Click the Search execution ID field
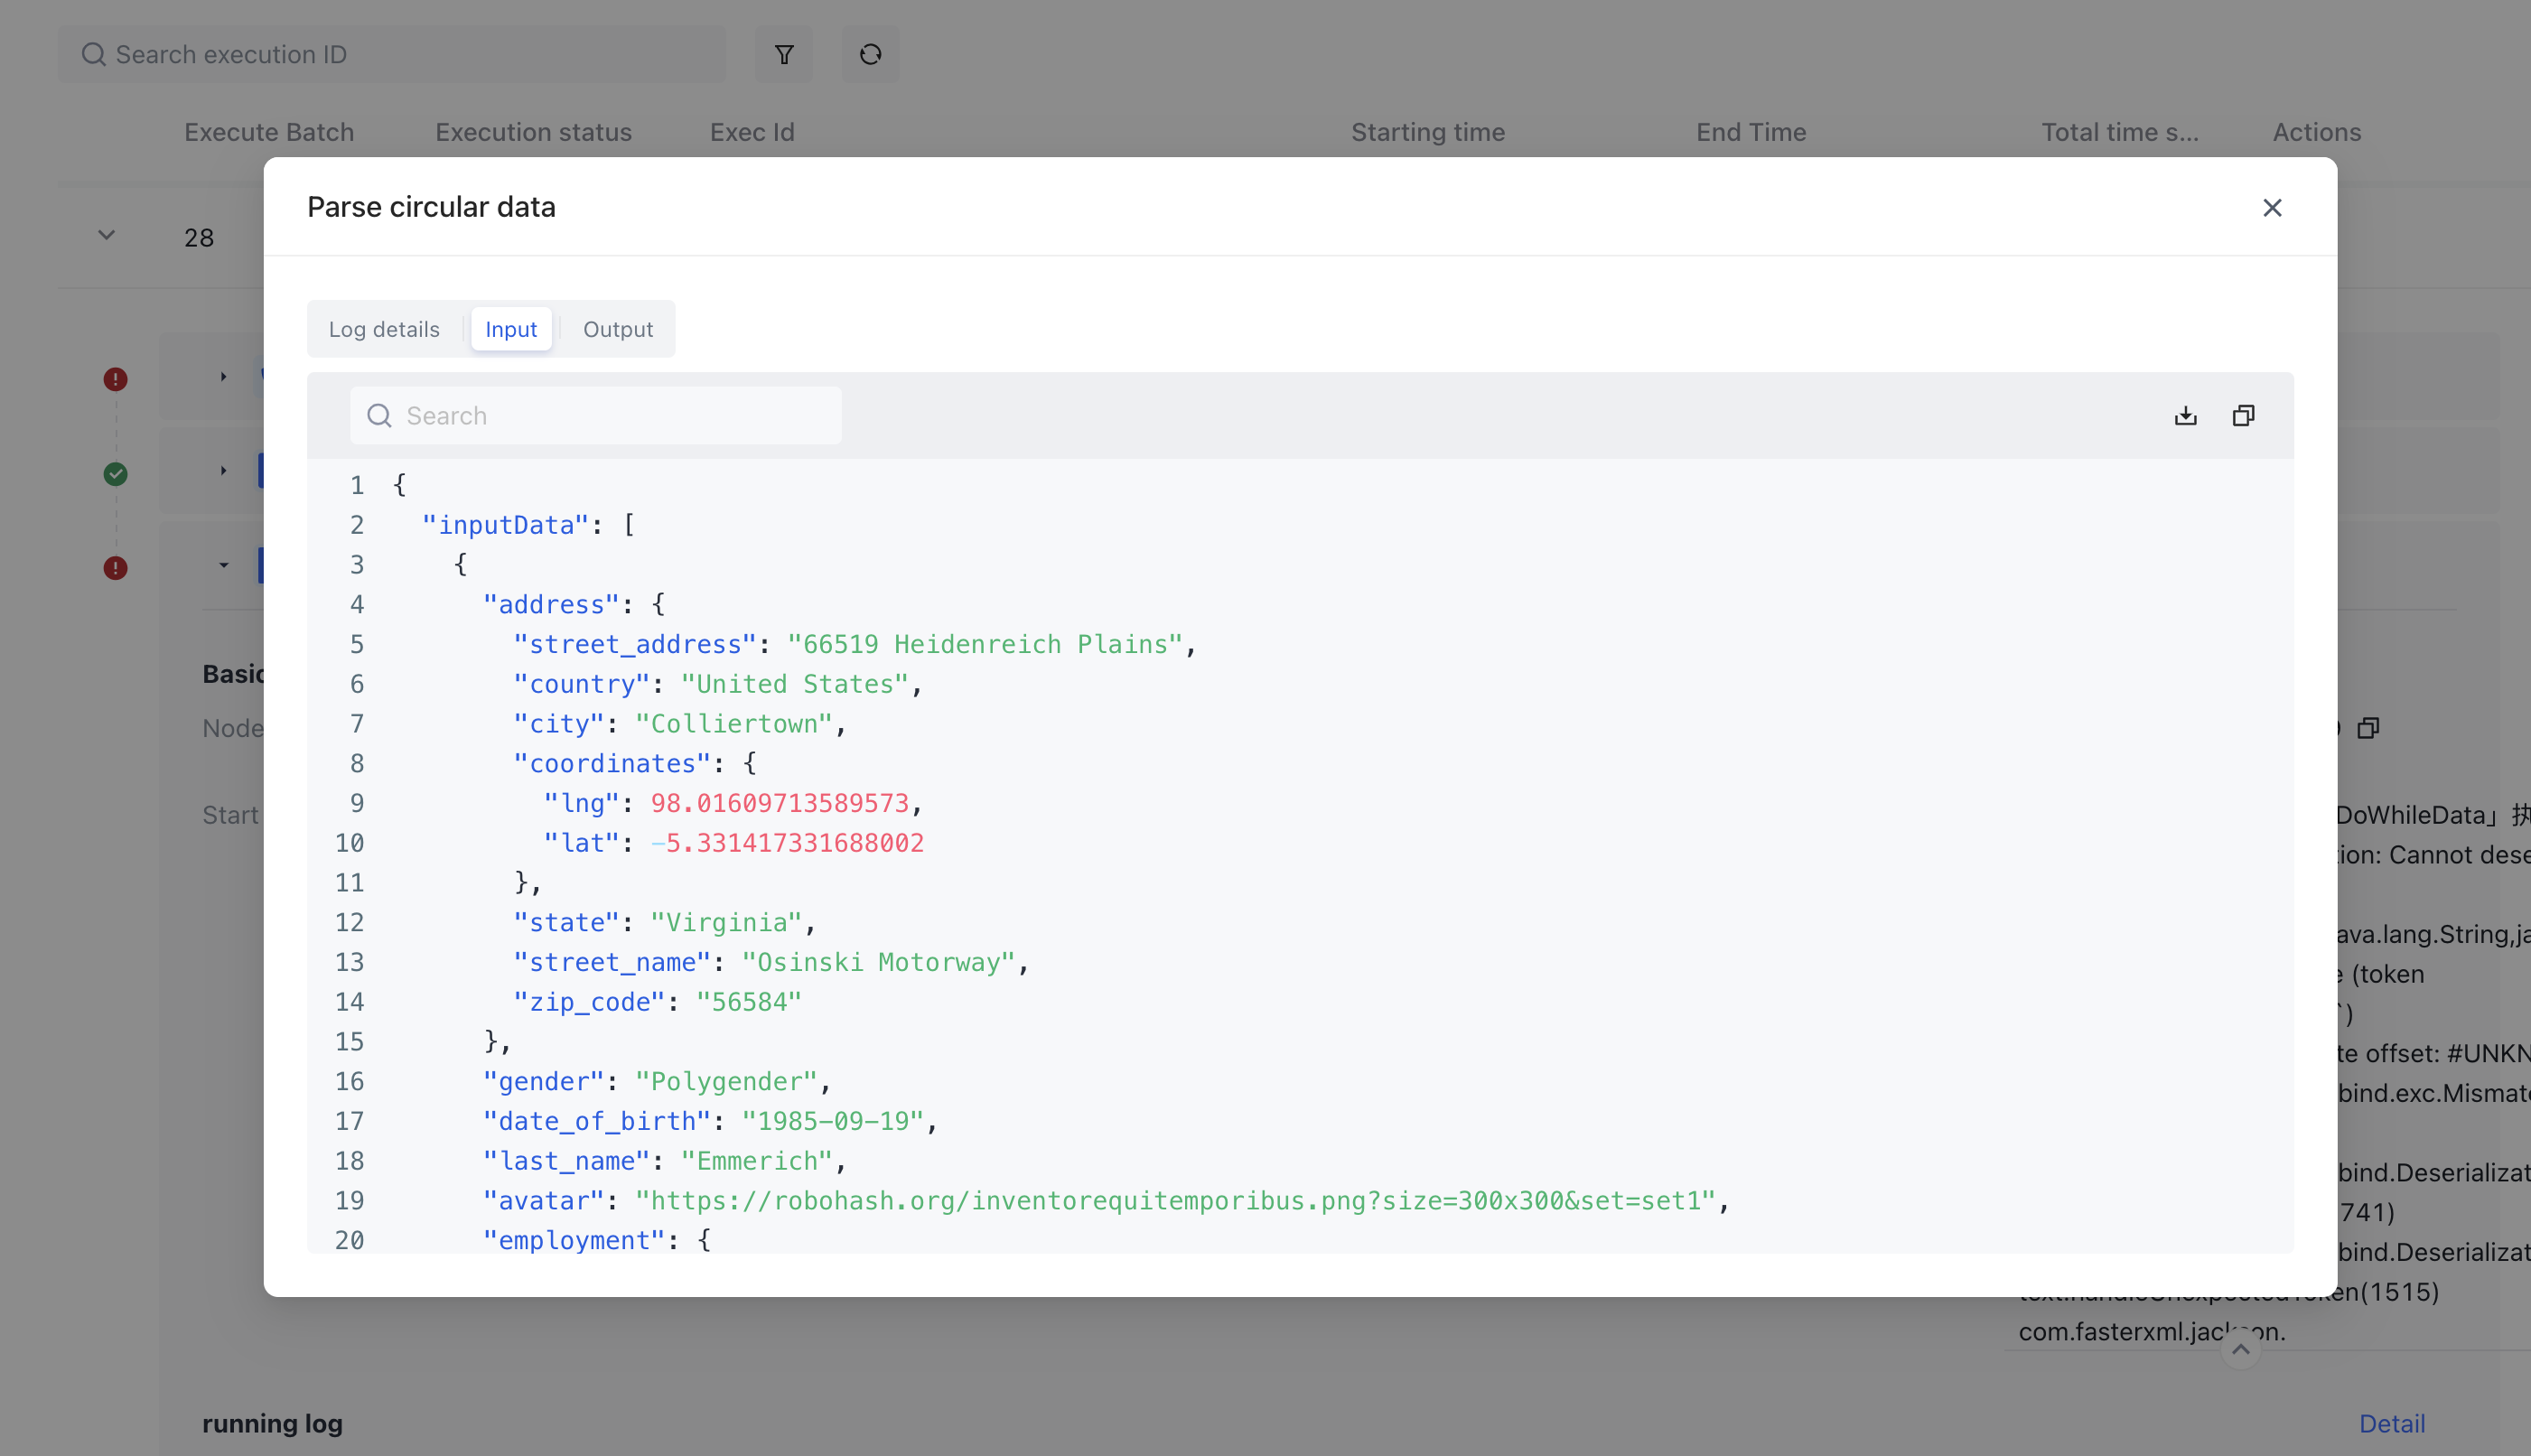Viewport: 2531px width, 1456px height. [400, 54]
